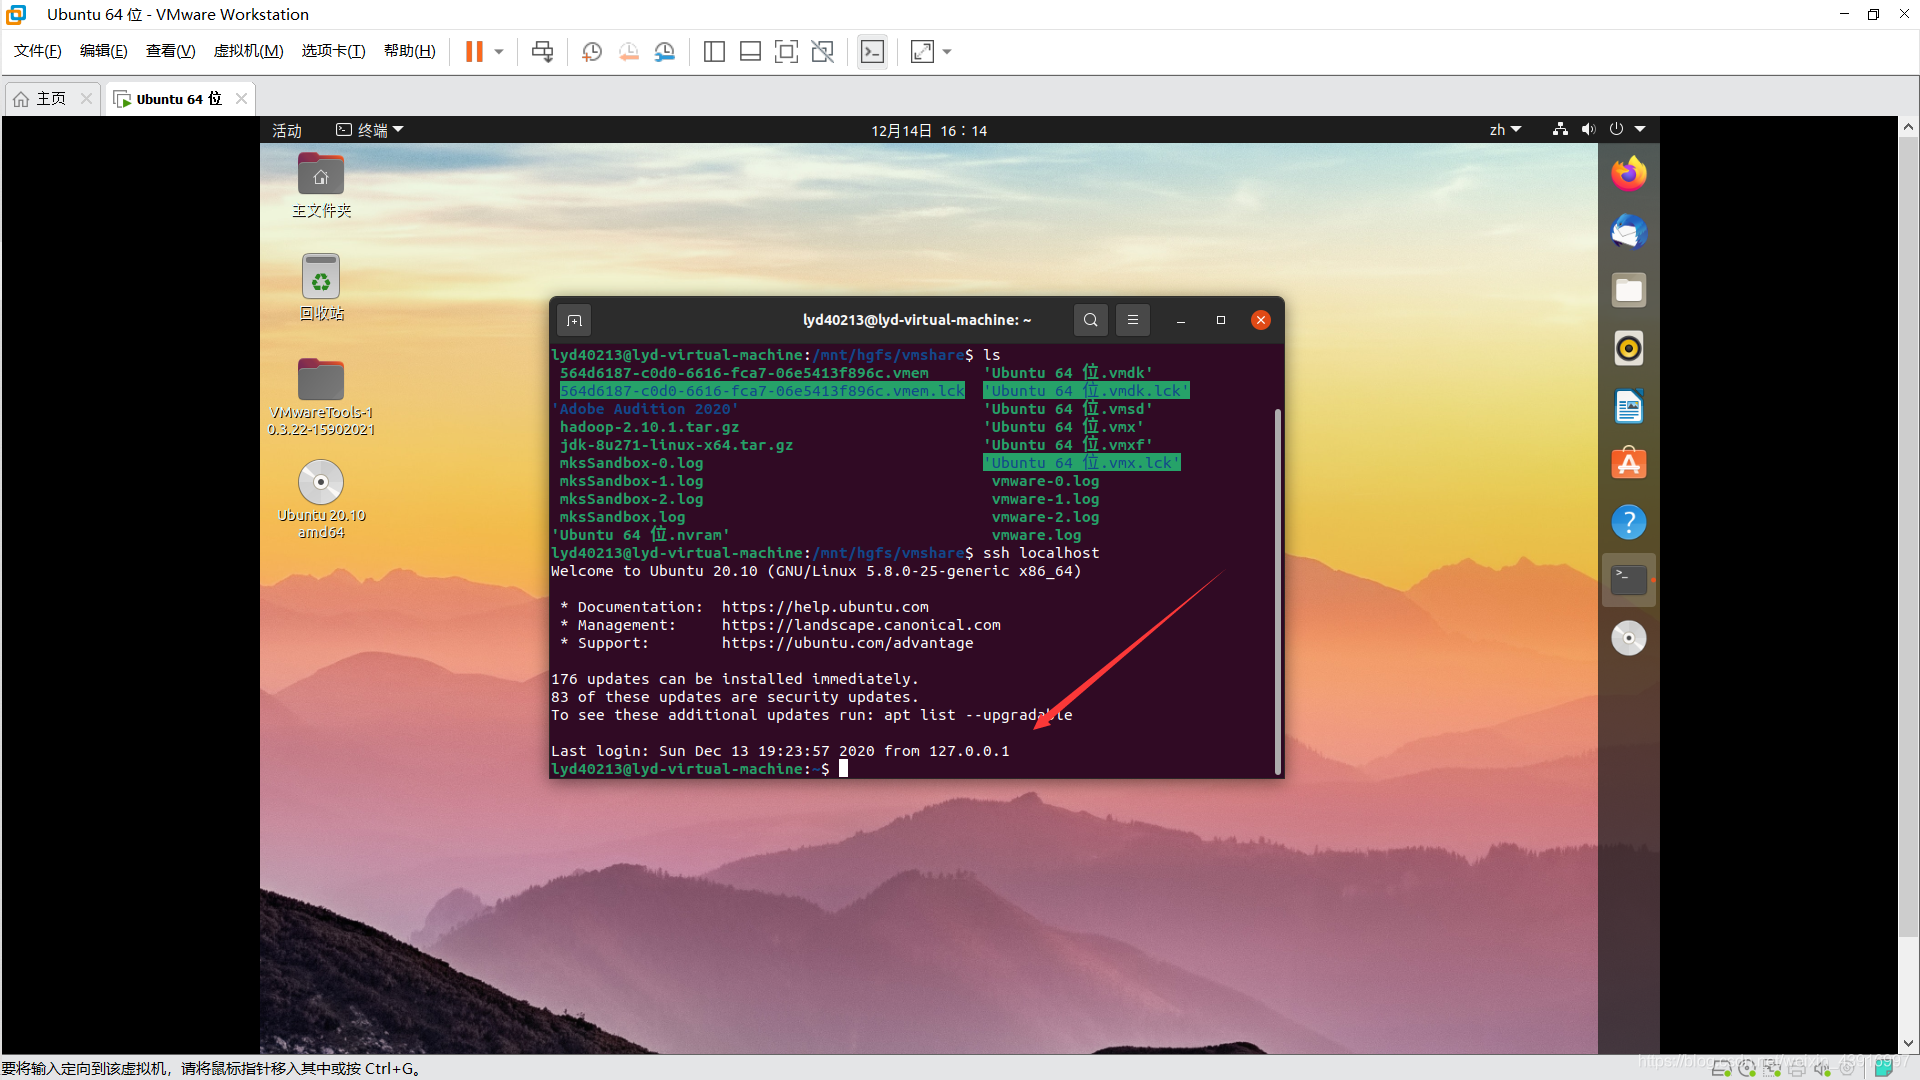This screenshot has height=1080, width=1920.
Task: Toggle the thumbnail bar view icon
Action: pos(750,52)
